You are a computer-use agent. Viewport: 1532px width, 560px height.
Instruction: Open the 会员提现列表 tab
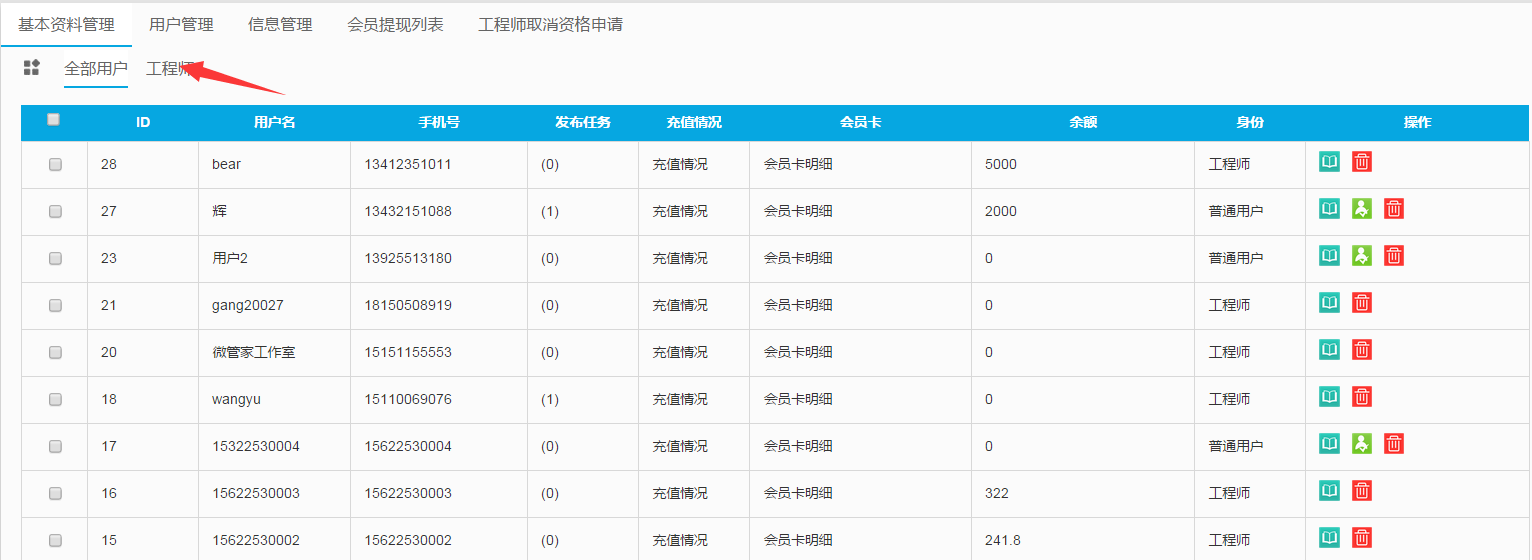395,25
